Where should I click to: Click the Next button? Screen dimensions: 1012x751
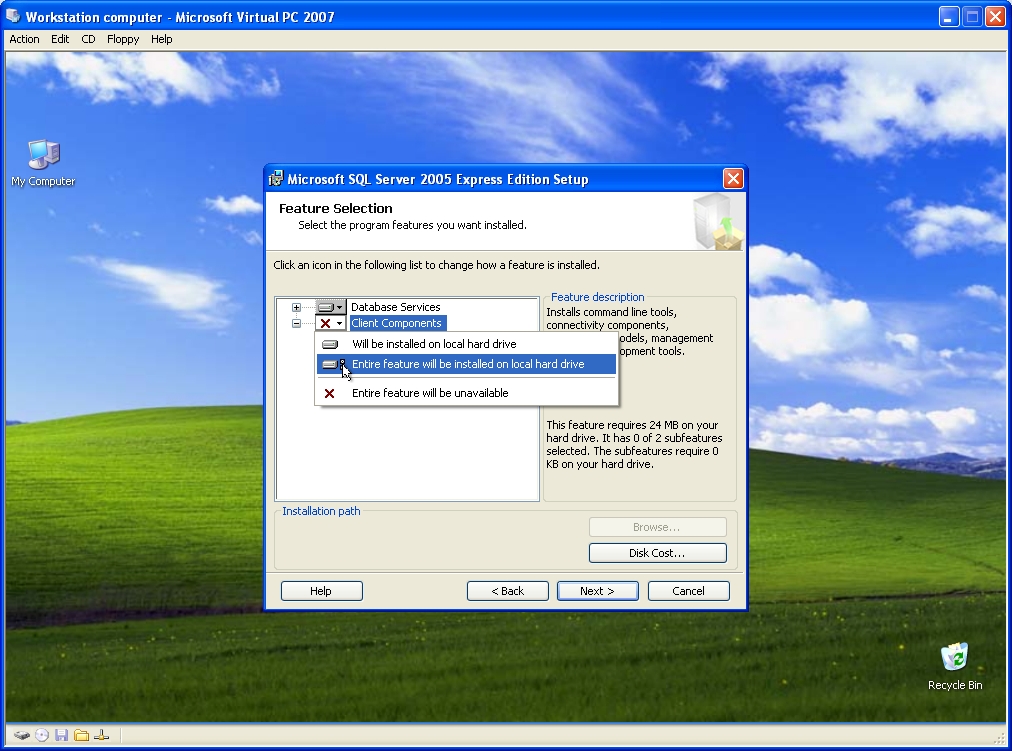coord(598,591)
